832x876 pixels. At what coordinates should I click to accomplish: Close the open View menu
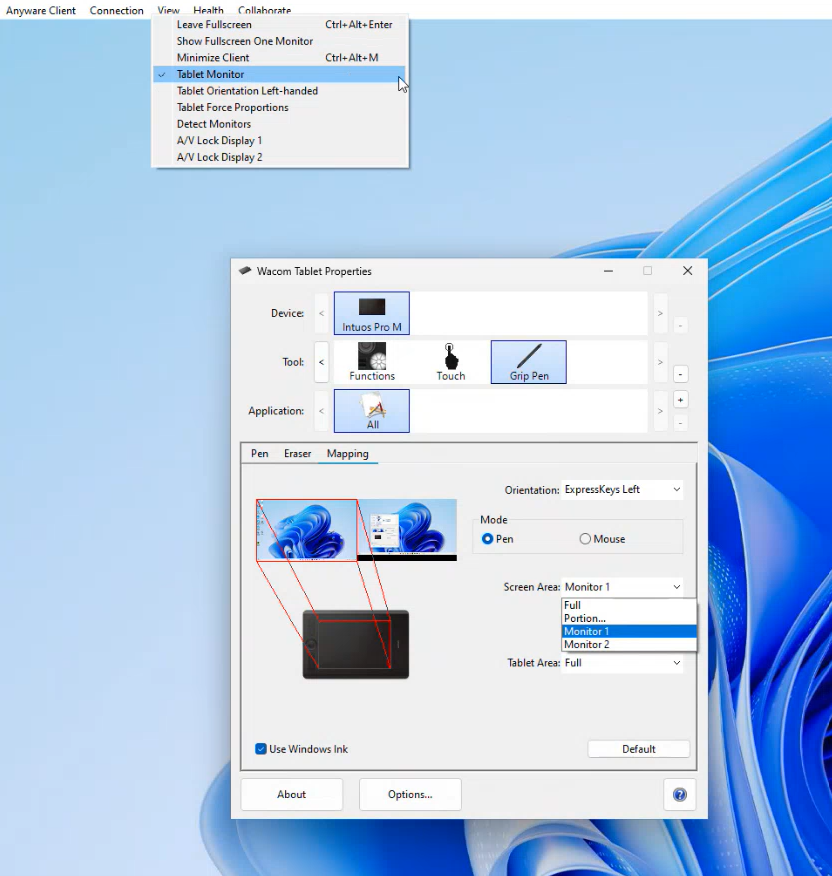tap(168, 10)
